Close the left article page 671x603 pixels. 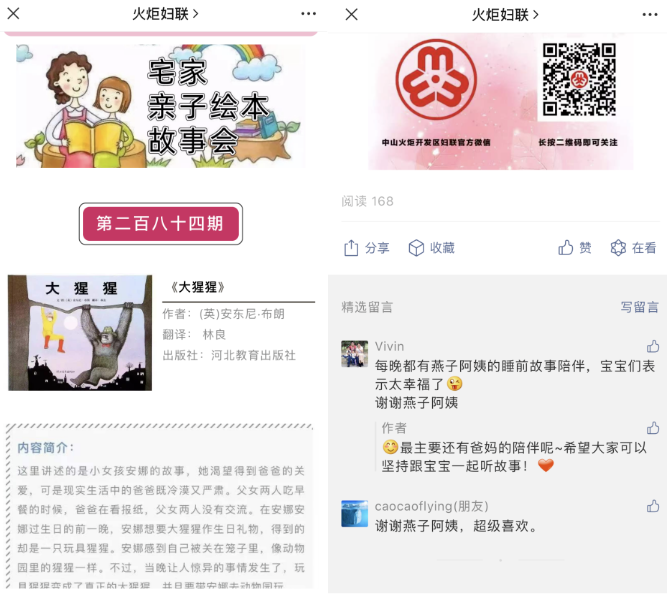coord(13,14)
